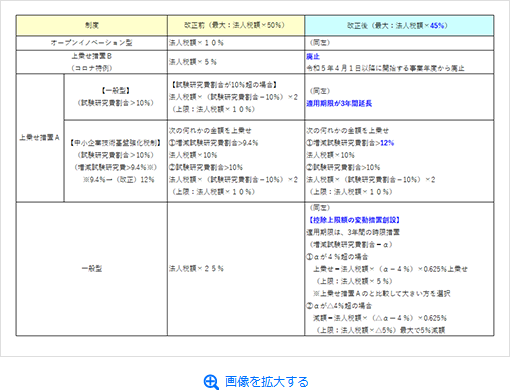Click the blue 【控除上限額の変動措置創設】 heading
The height and width of the screenshot is (390, 510).
pos(354,220)
